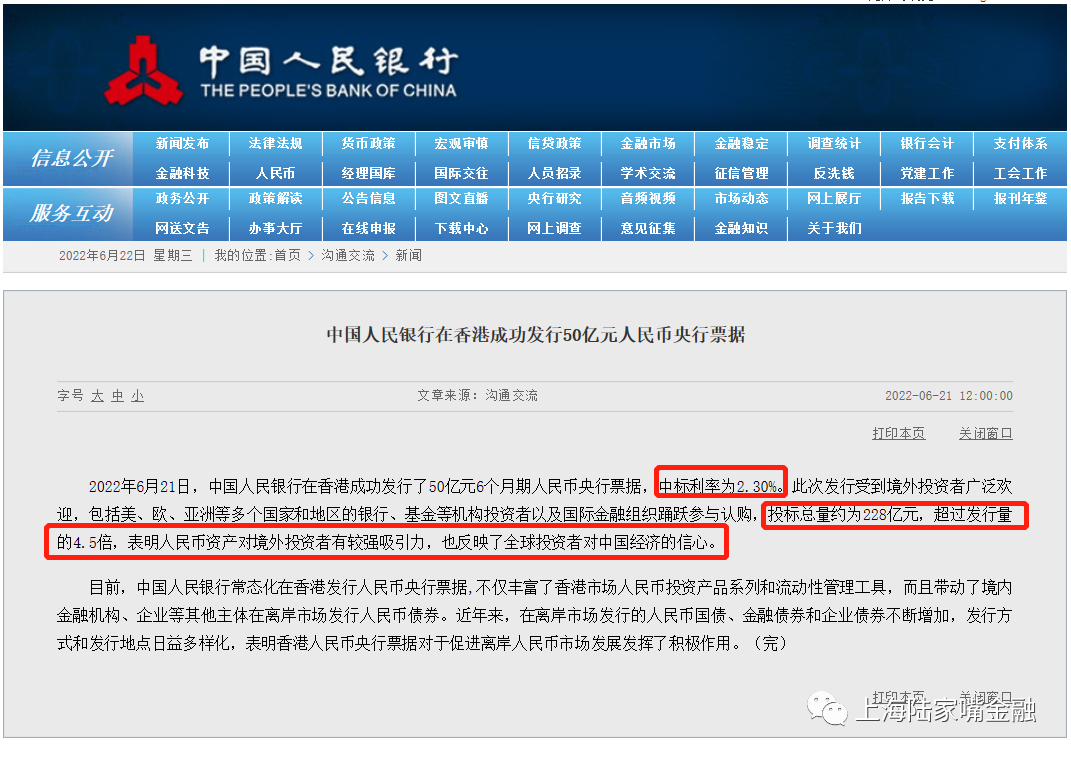Open 报告下载 menu item
Screen dimensions: 1071x757
tap(927, 198)
